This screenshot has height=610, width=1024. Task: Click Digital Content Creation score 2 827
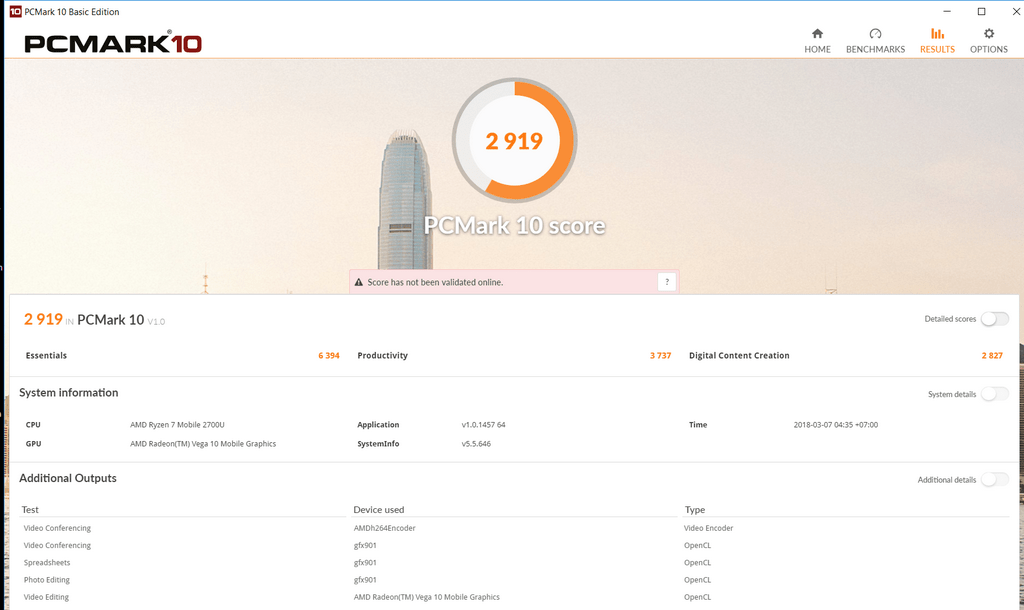pos(991,356)
